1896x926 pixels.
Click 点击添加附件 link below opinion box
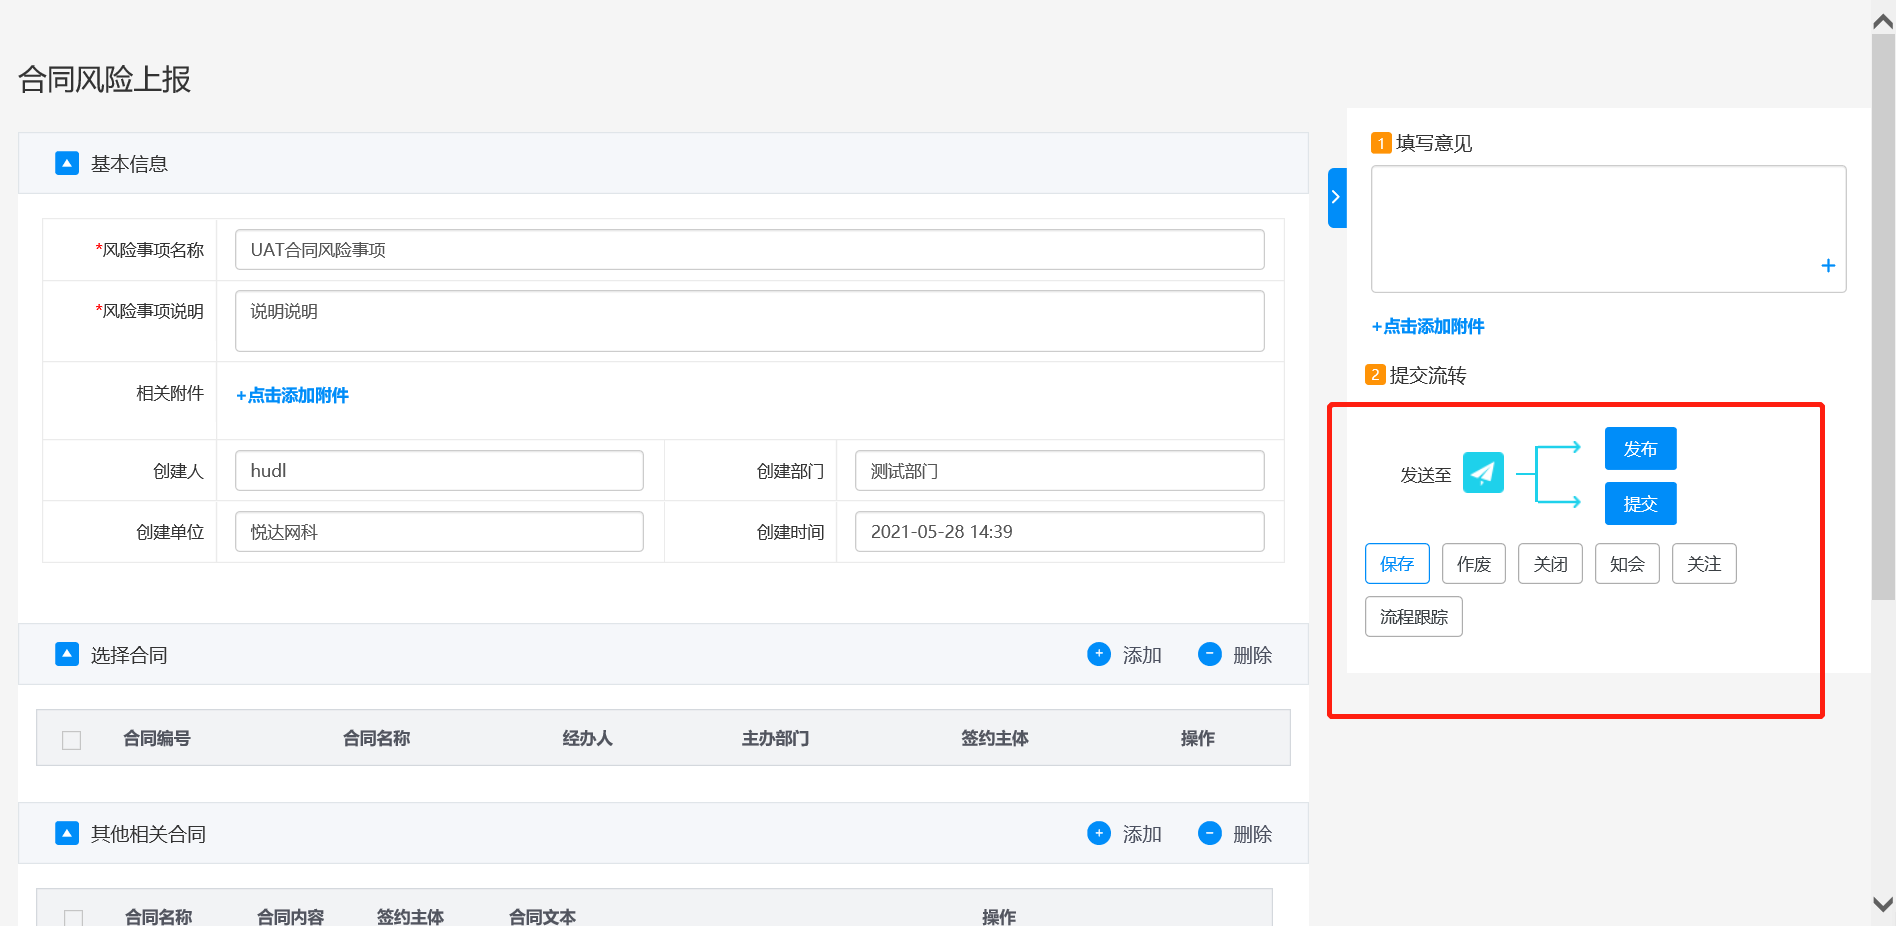coord(1428,327)
